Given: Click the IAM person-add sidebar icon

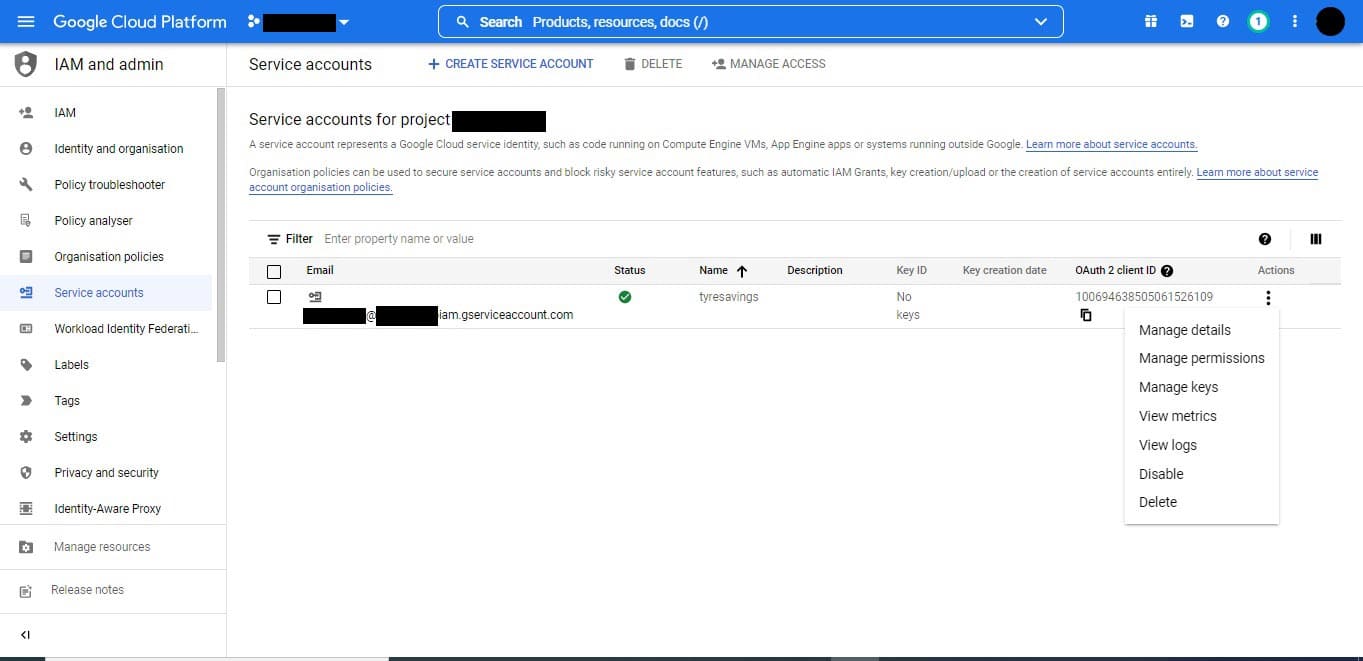Looking at the screenshot, I should pyautogui.click(x=26, y=113).
